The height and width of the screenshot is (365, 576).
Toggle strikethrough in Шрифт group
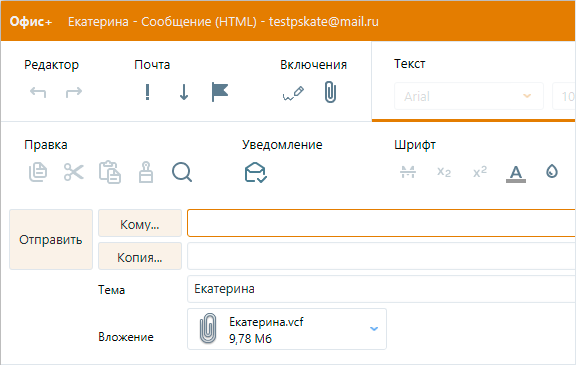point(408,171)
